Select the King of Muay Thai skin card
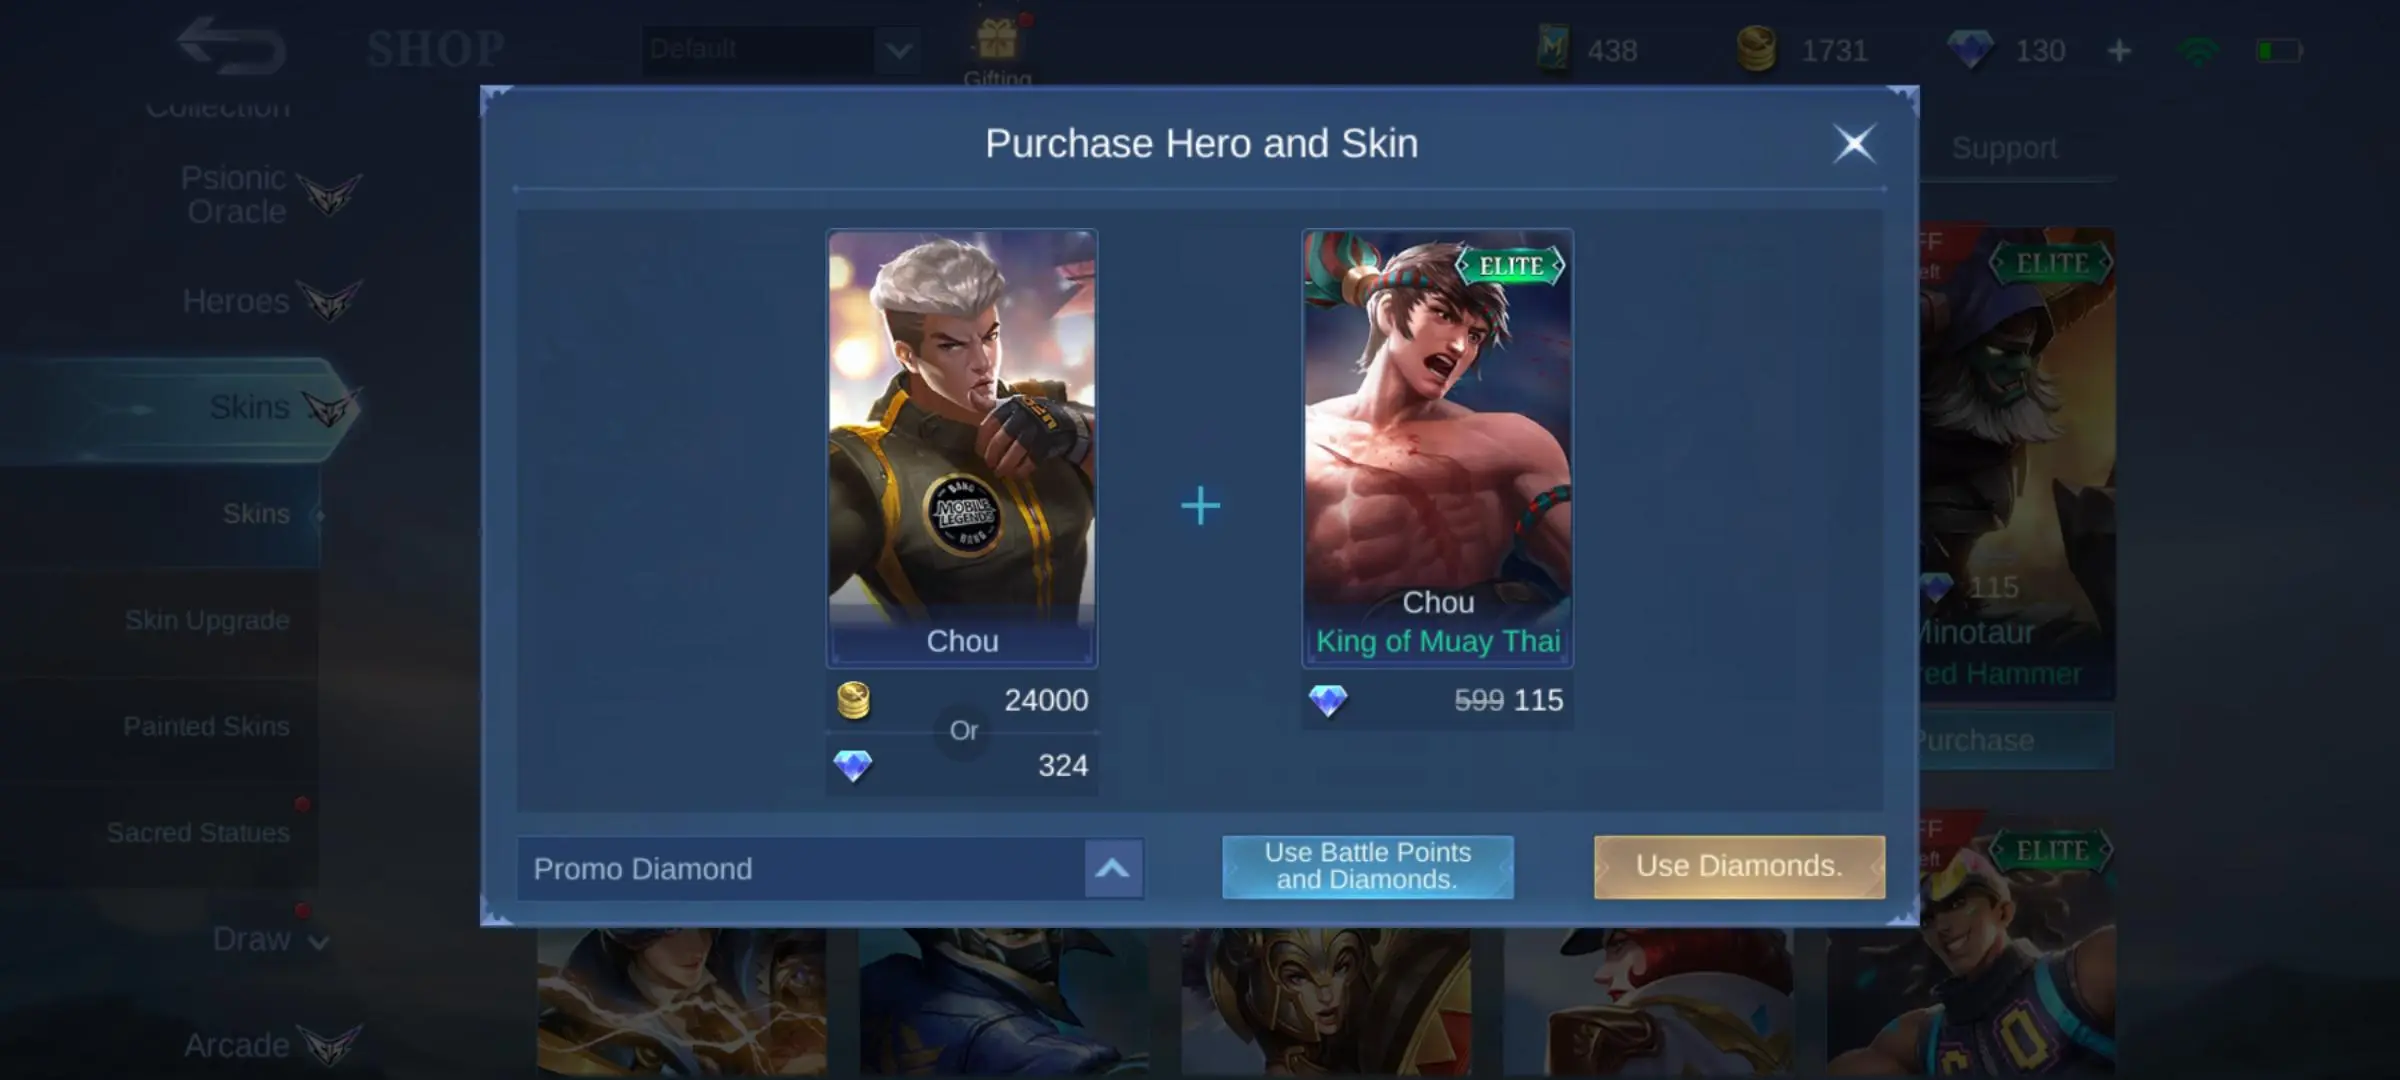Screen dimensions: 2400x1080 coord(1437,448)
